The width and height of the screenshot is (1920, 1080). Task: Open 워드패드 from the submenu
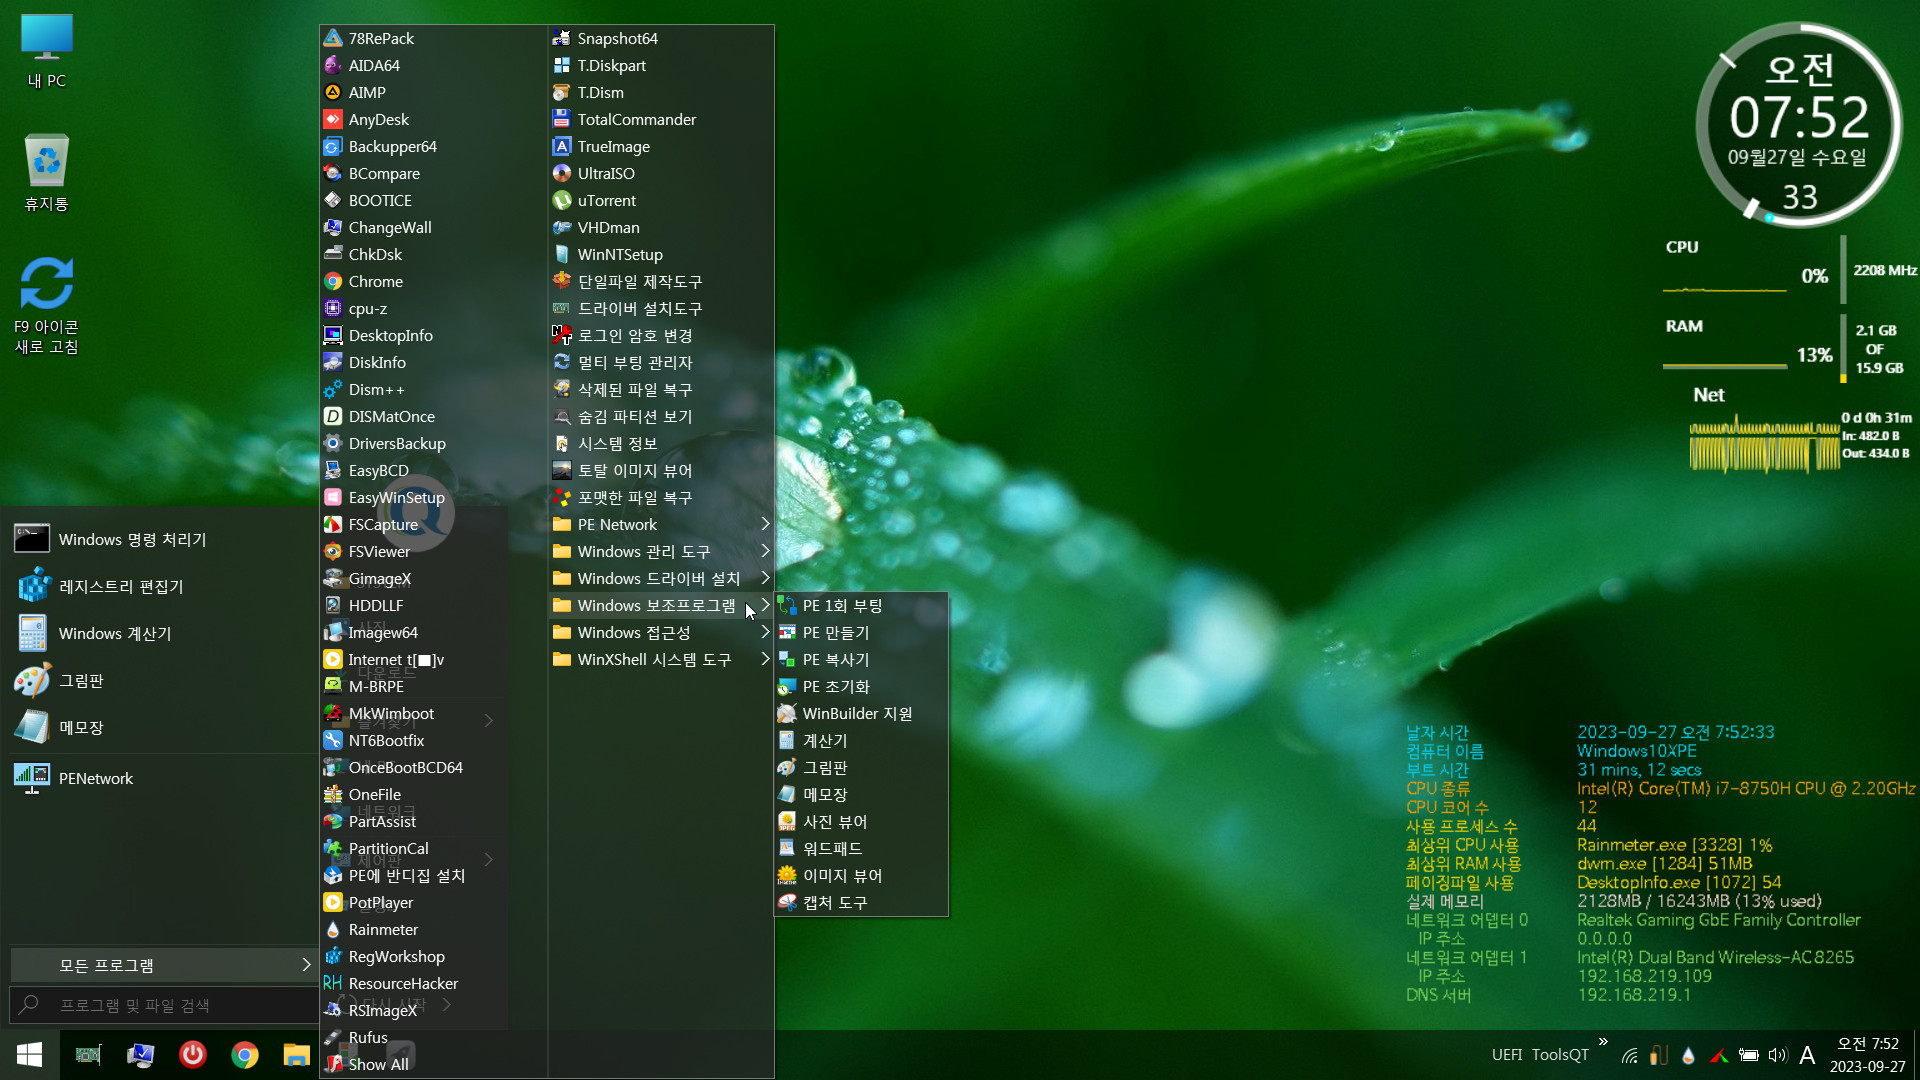tap(861, 848)
